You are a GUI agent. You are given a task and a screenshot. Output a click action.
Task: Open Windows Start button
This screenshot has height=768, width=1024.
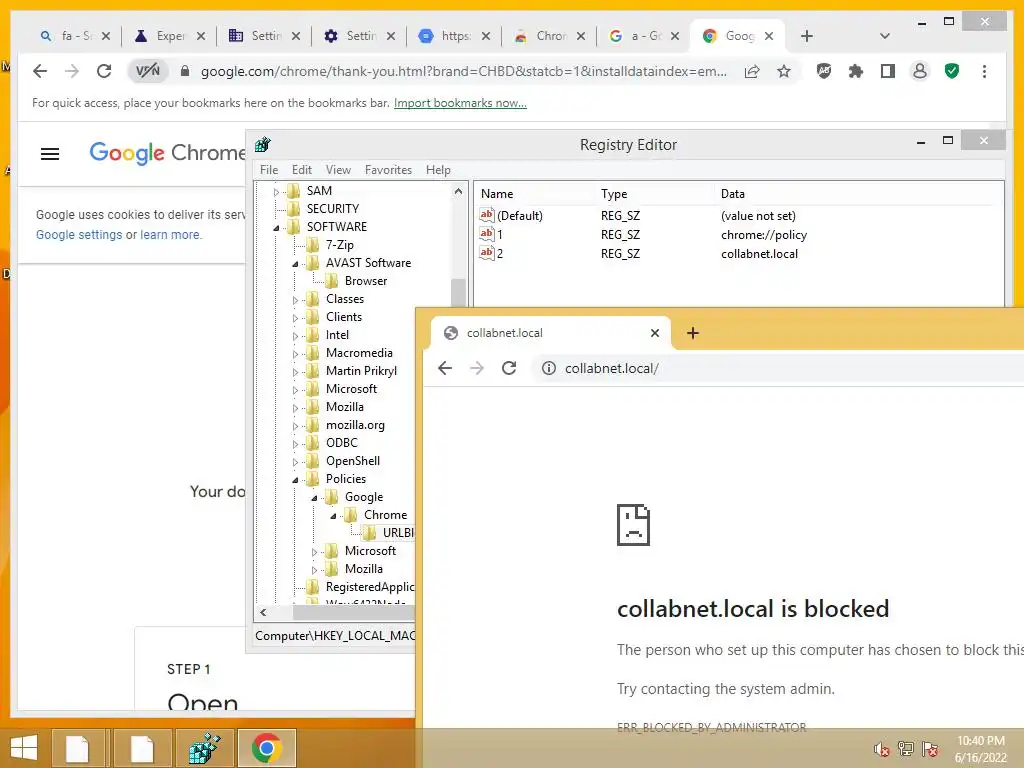pos(24,748)
